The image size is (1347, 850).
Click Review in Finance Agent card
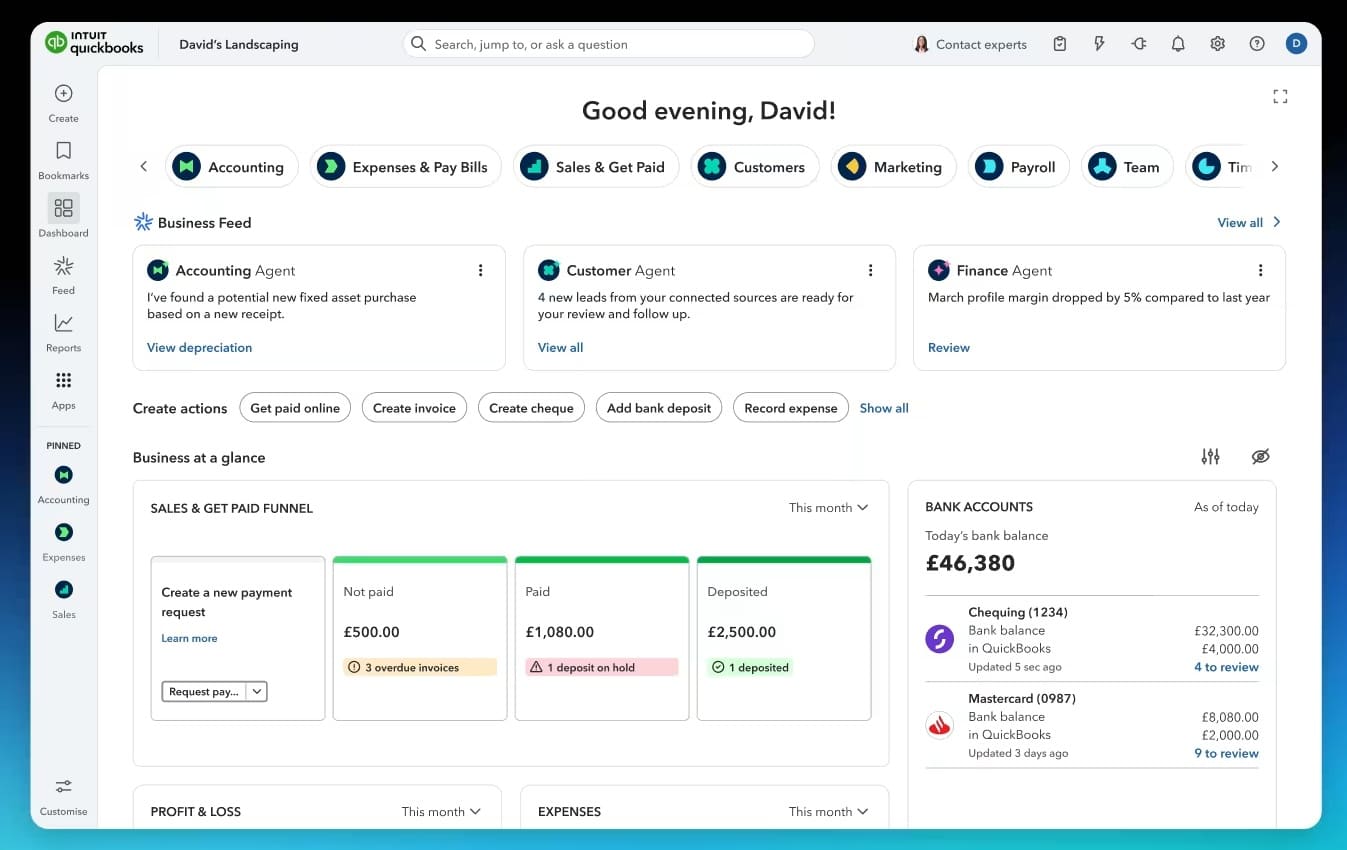coord(949,347)
